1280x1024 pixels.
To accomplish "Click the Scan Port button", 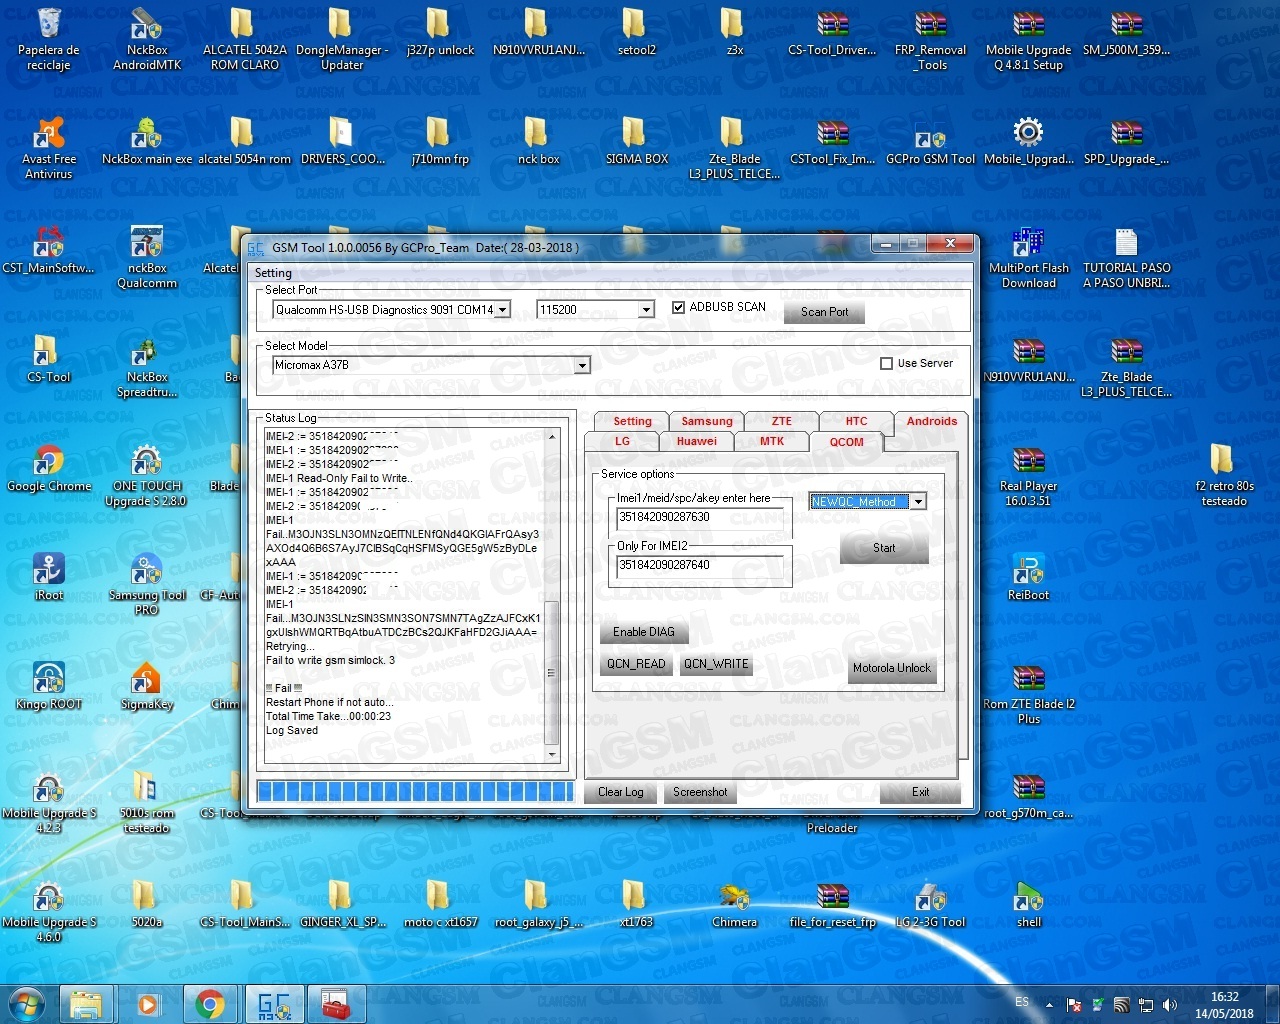I will click(824, 312).
